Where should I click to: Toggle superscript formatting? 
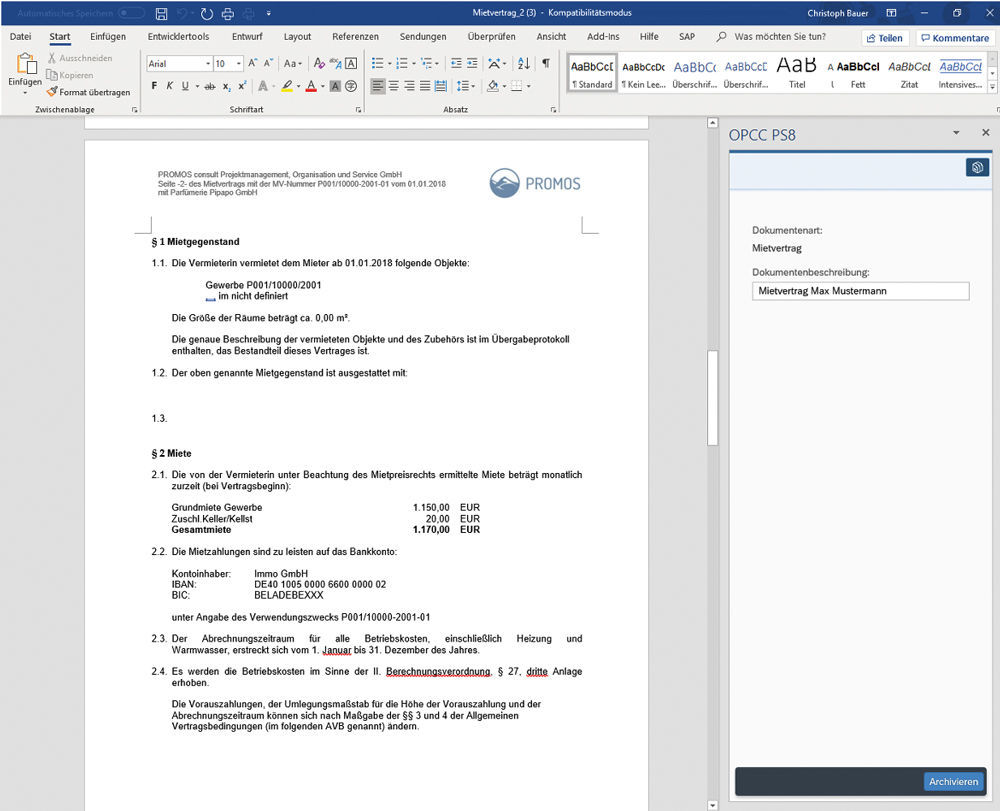coord(241,86)
